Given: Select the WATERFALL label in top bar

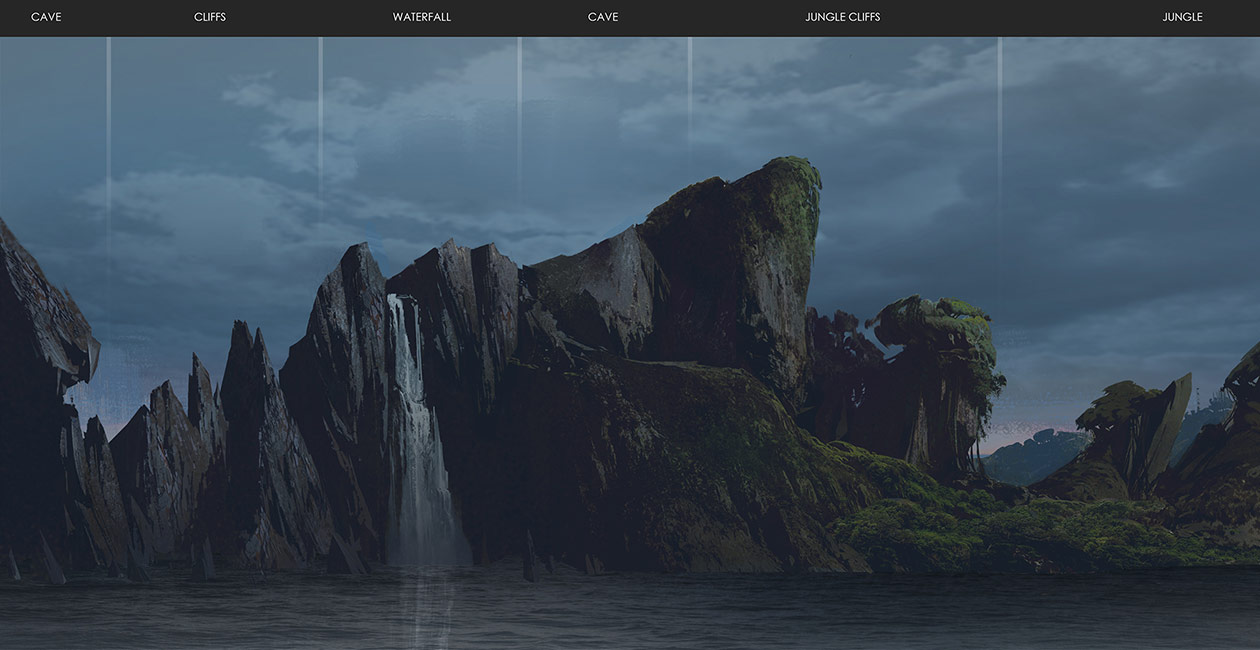Looking at the screenshot, I should pos(421,17).
